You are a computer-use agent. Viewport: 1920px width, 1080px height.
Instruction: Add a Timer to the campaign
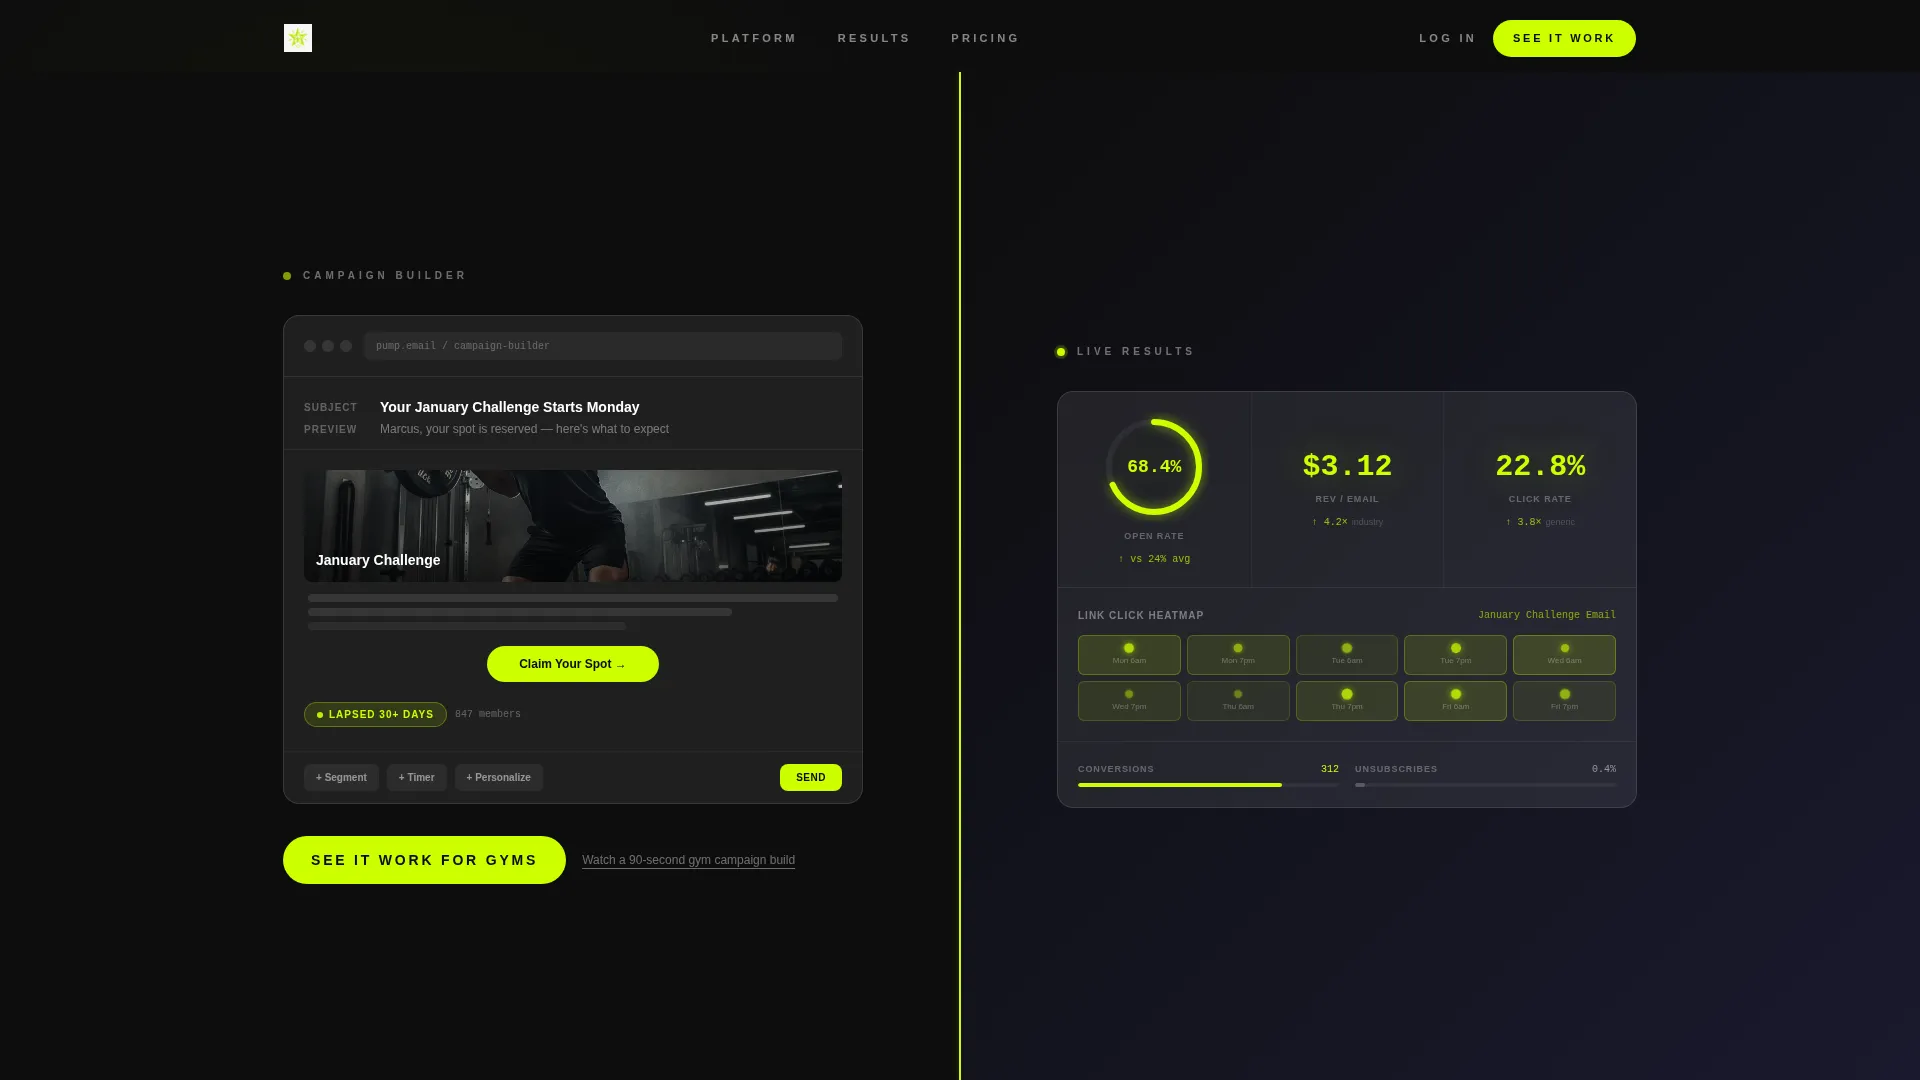[x=416, y=777]
